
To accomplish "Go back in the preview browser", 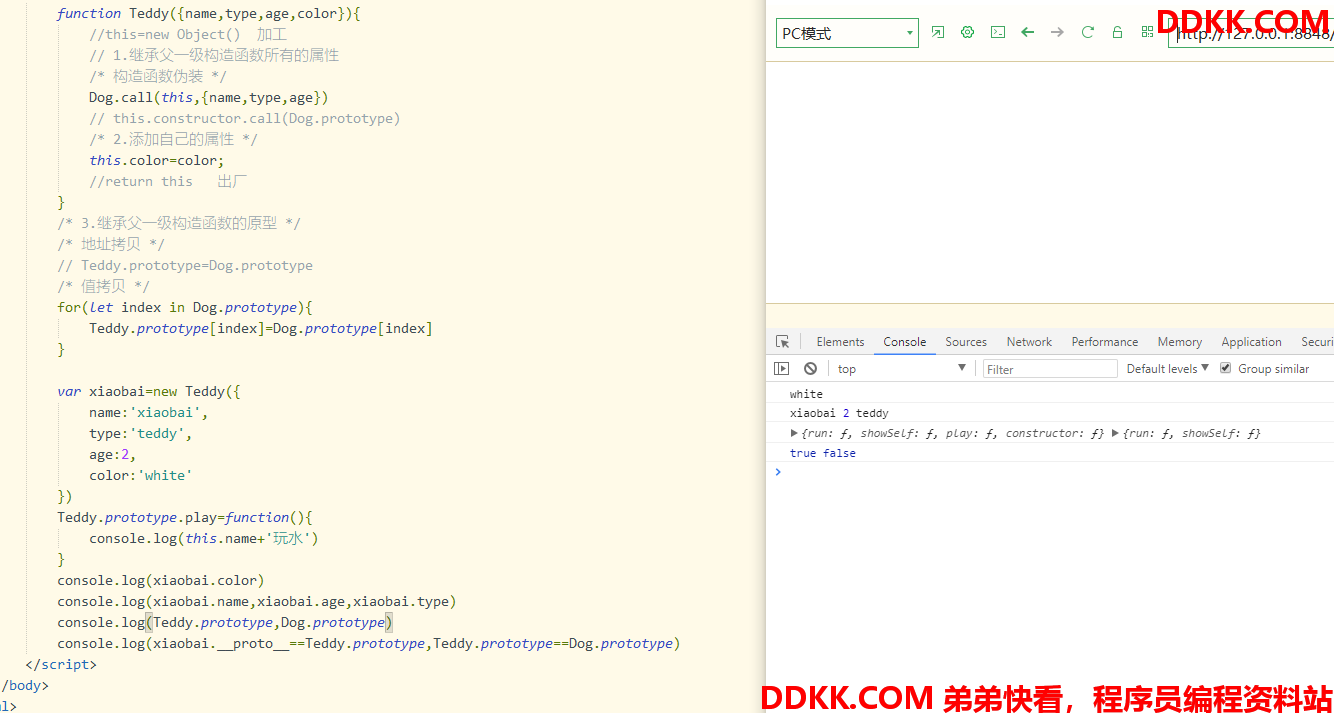I will click(x=1027, y=32).
